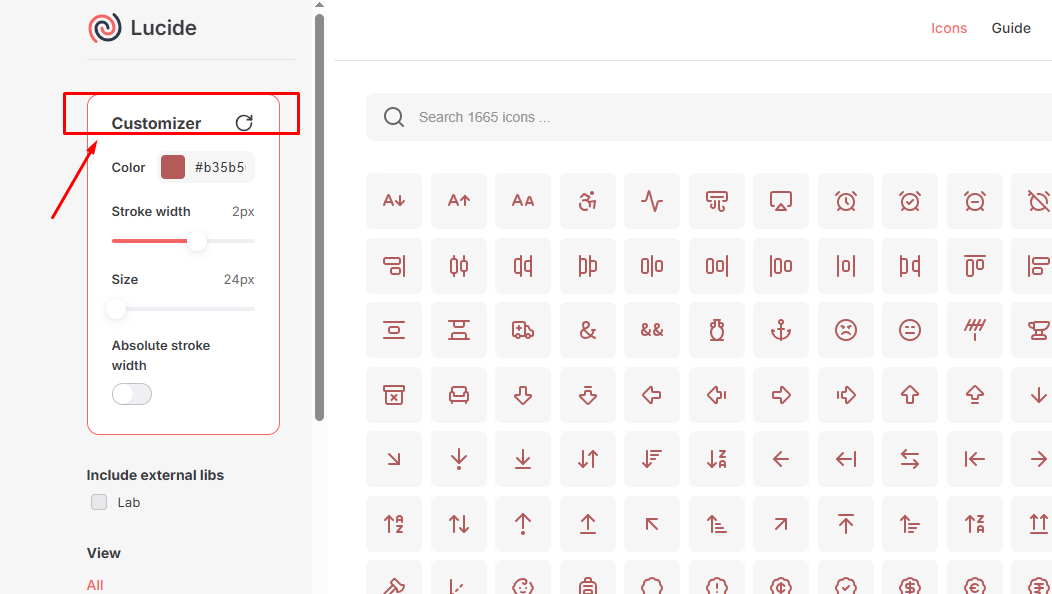Click the Ambulance icon
The image size is (1052, 594).
pyautogui.click(x=523, y=329)
